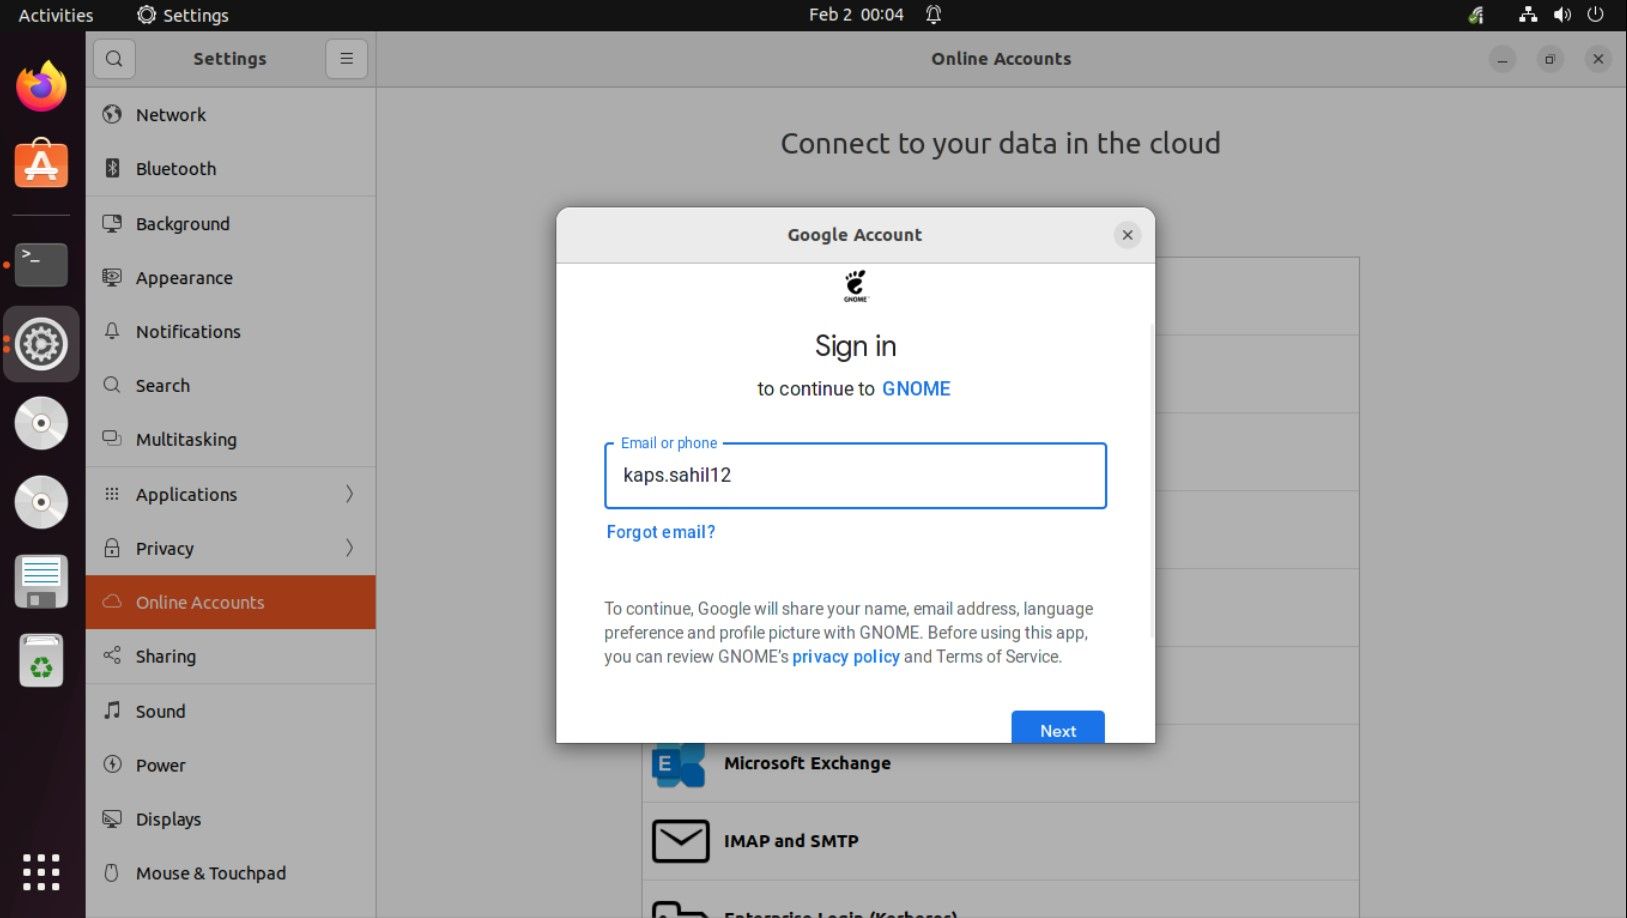1627x918 pixels.
Task: Click the volume icon in top bar
Action: 1562,15
